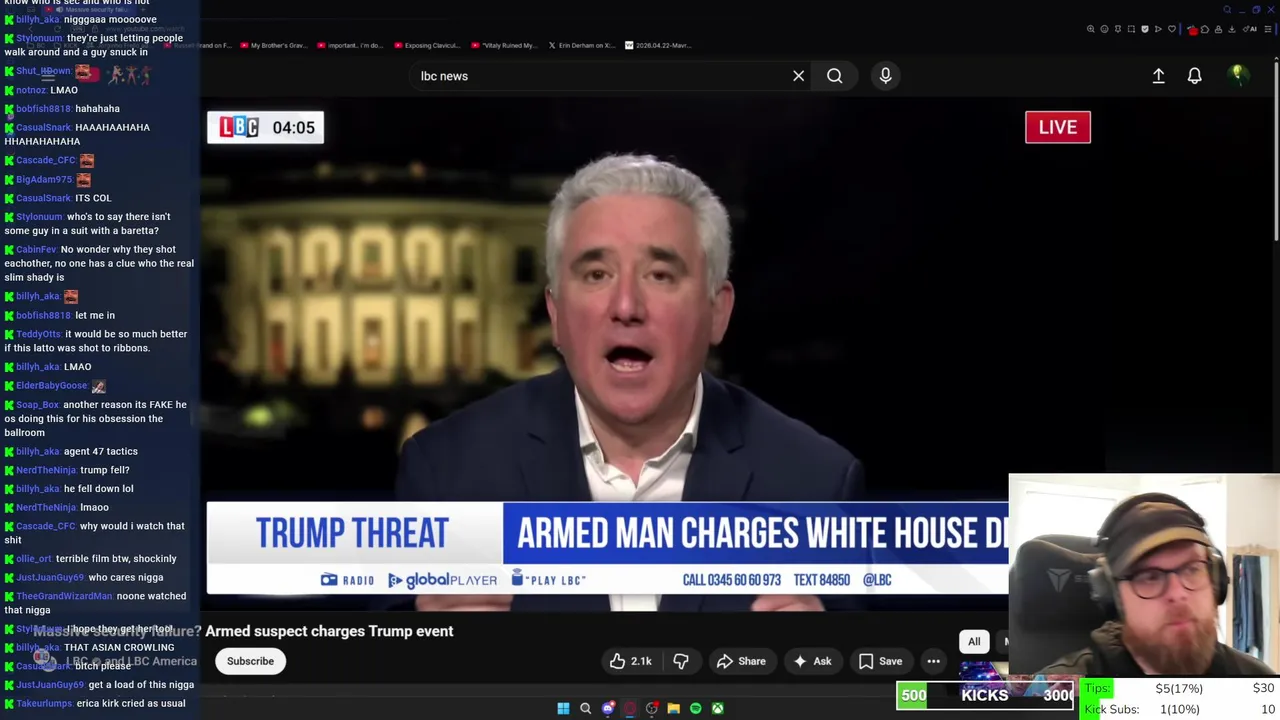Open the YouTube upload/create icon
Image resolution: width=1280 pixels, height=720 pixels.
point(1158,76)
